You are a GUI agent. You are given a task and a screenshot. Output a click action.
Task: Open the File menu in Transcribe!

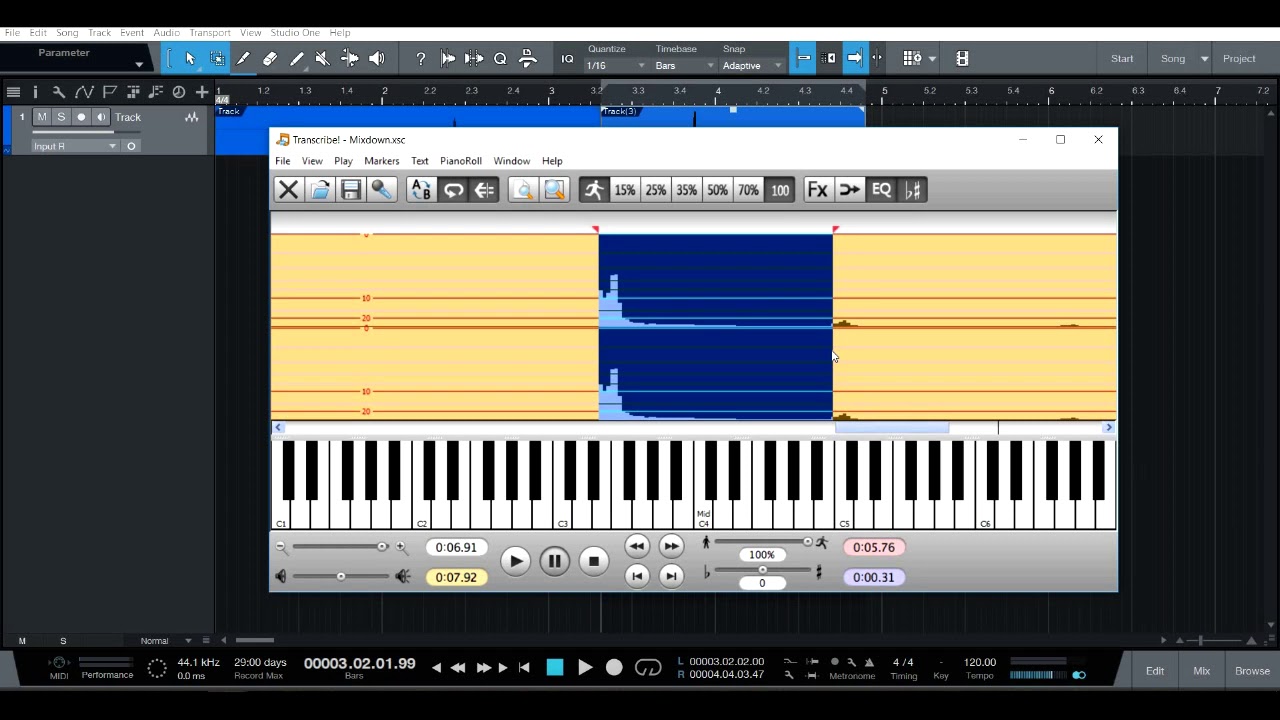tap(283, 161)
